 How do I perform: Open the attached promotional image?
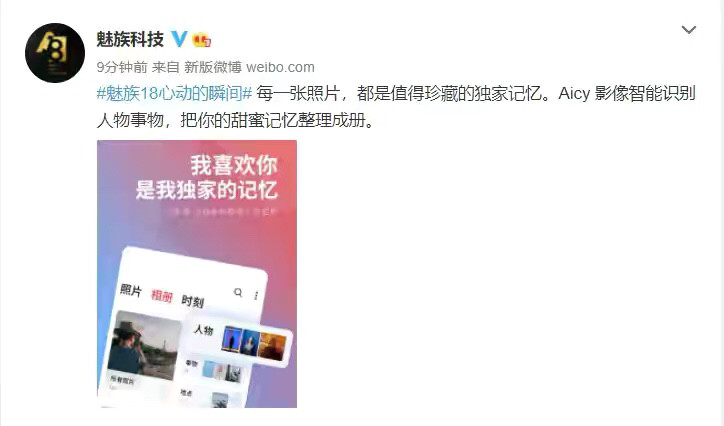197,274
